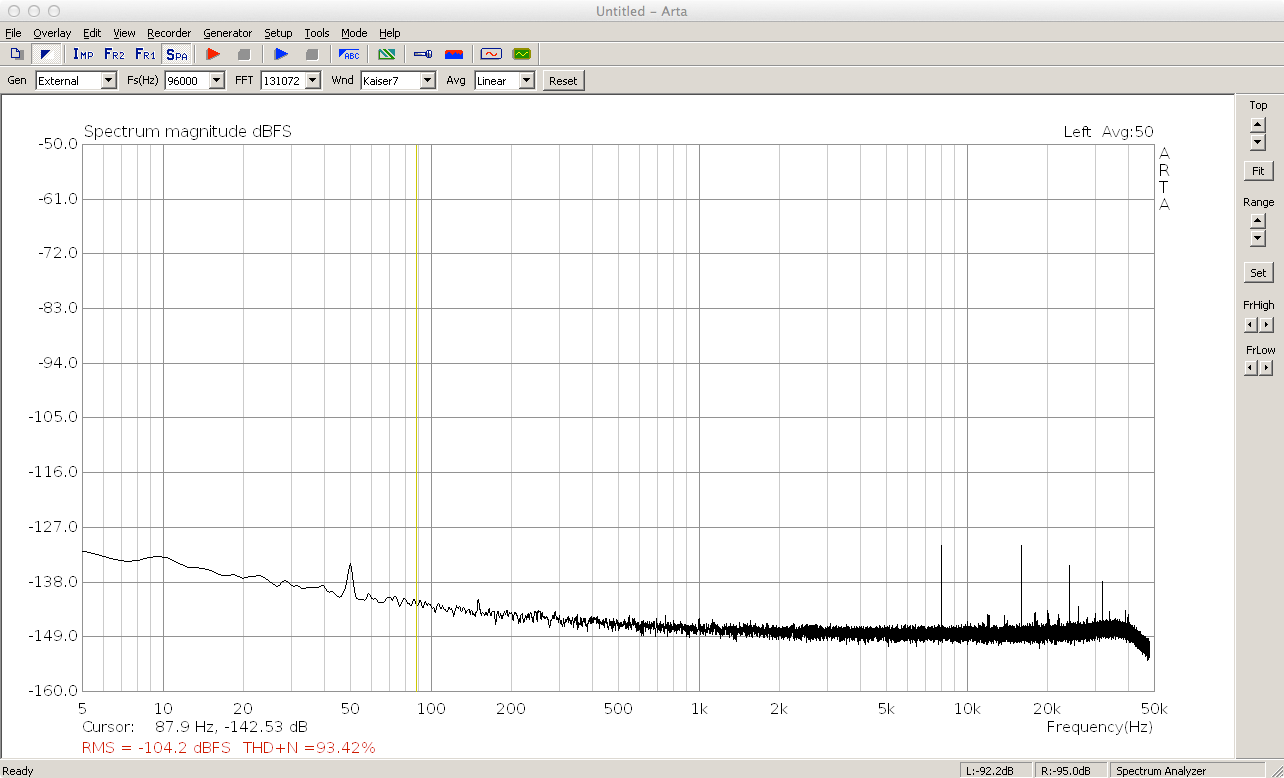Image resolution: width=1284 pixels, height=778 pixels.
Task: Start the generator with the blue play icon
Action: pos(281,54)
